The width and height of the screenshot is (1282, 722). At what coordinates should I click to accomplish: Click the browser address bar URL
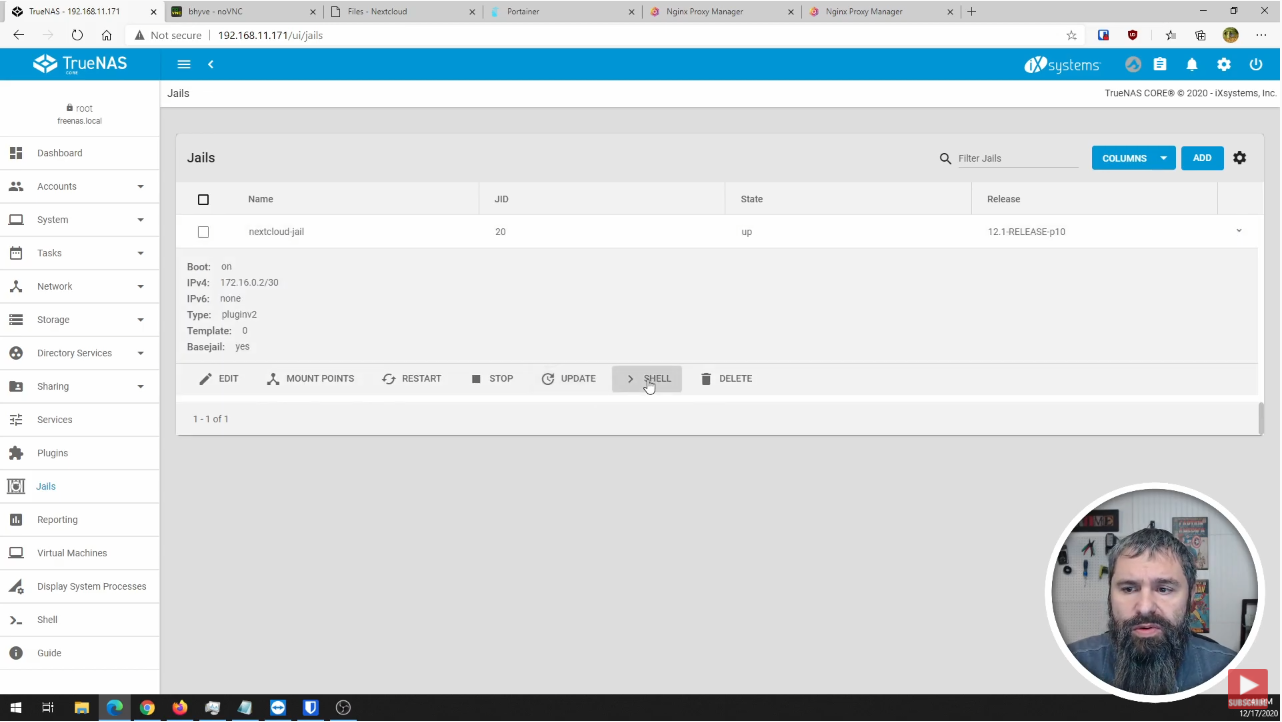click(x=270, y=35)
